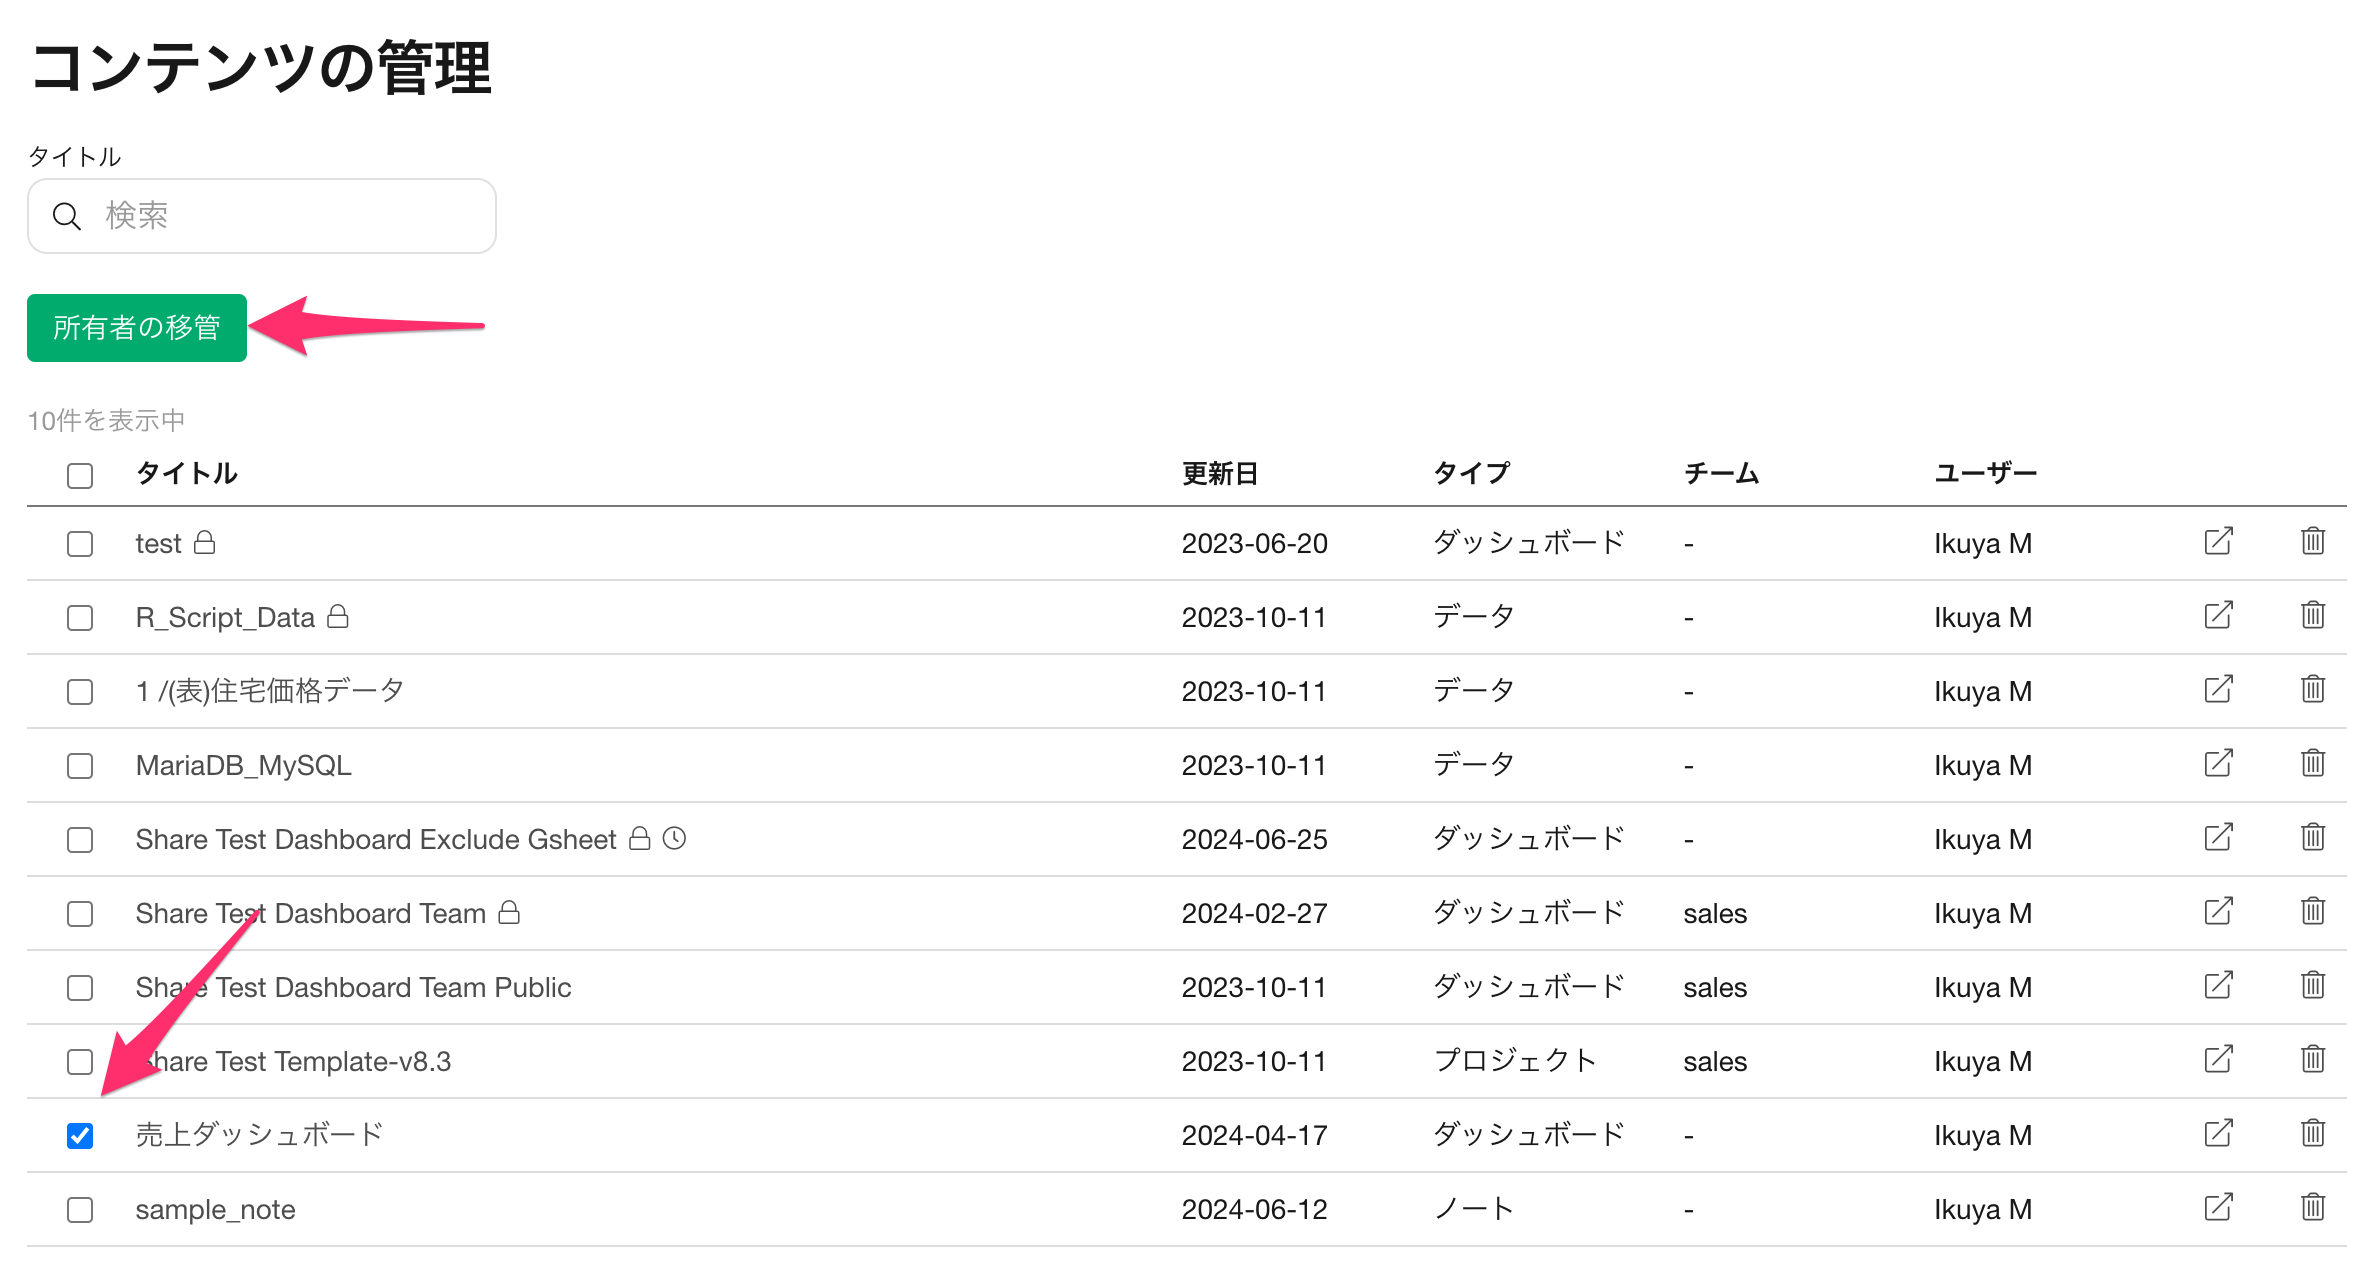2380x1276 pixels.
Task: Open the MariaDB_MySQL title link
Action: coord(243,766)
